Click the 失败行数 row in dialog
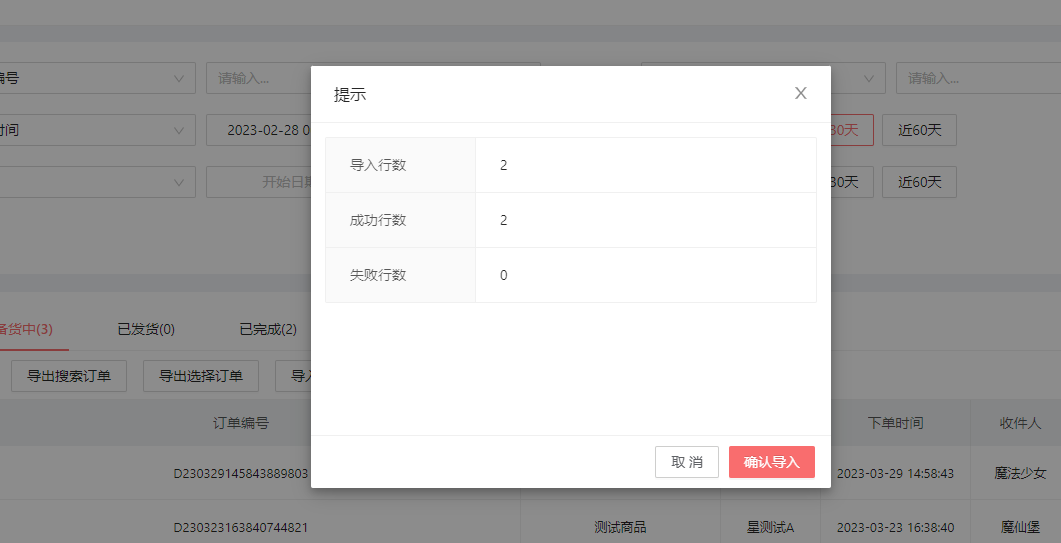 [x=570, y=275]
